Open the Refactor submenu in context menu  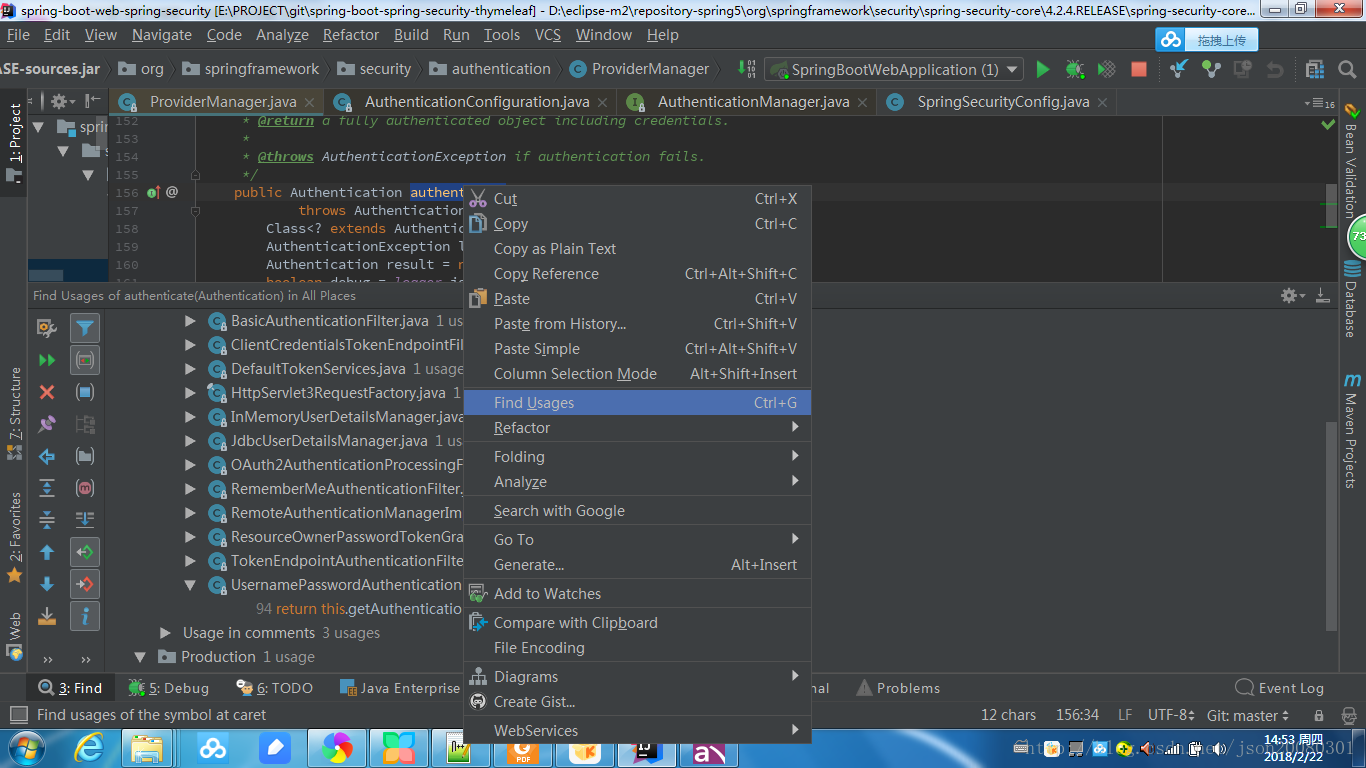coord(638,427)
